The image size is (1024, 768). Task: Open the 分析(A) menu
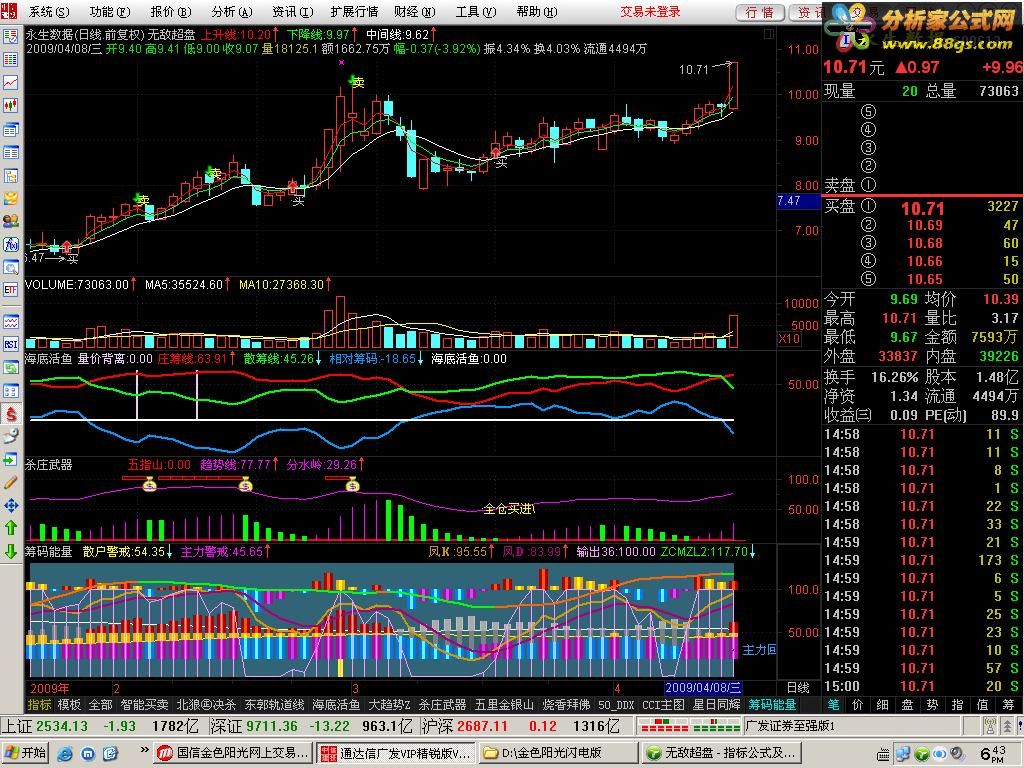231,12
